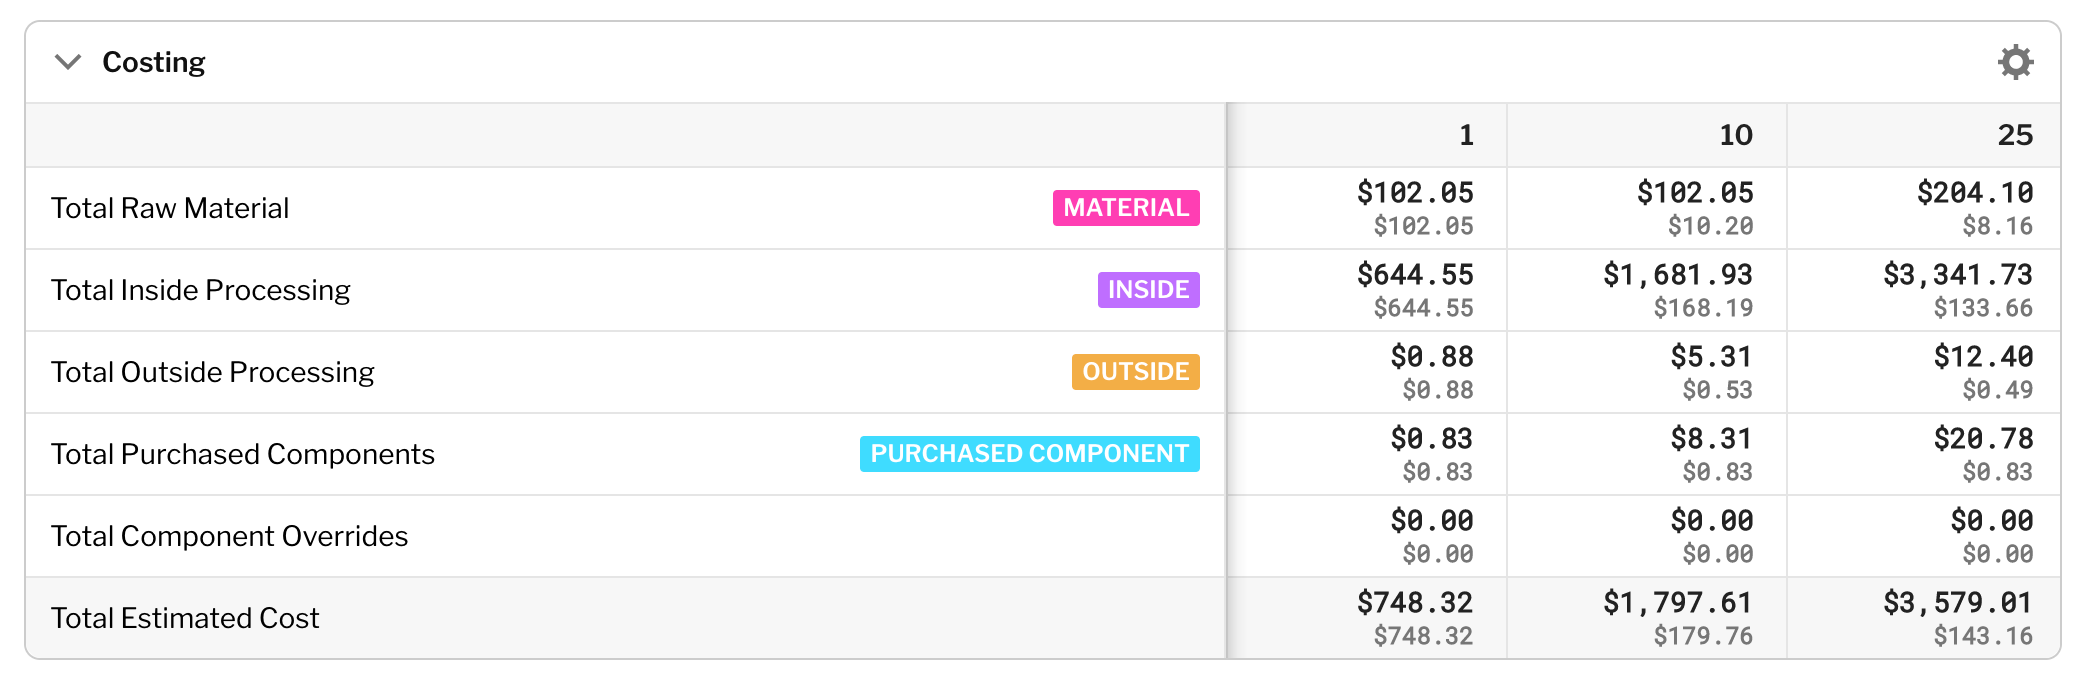Viewport: 2082px width, 678px height.
Task: Open the Costing settings gear icon
Action: 2015,61
